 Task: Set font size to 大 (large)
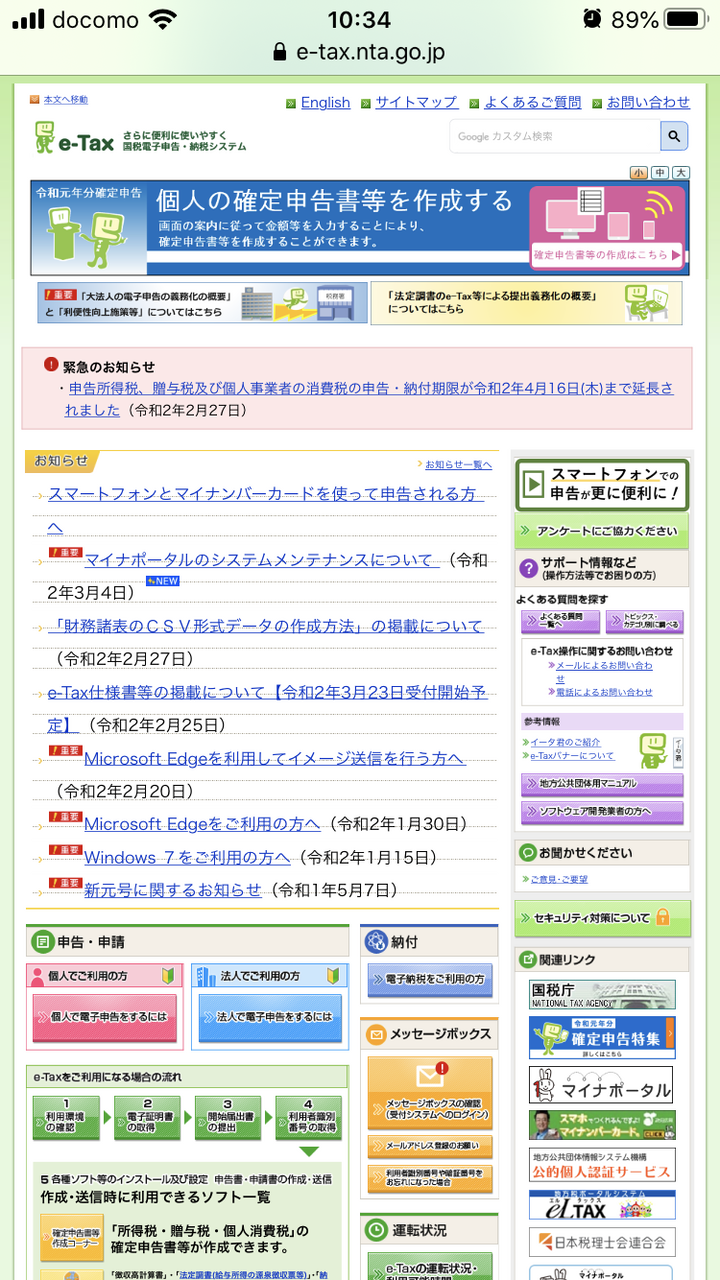coord(681,173)
